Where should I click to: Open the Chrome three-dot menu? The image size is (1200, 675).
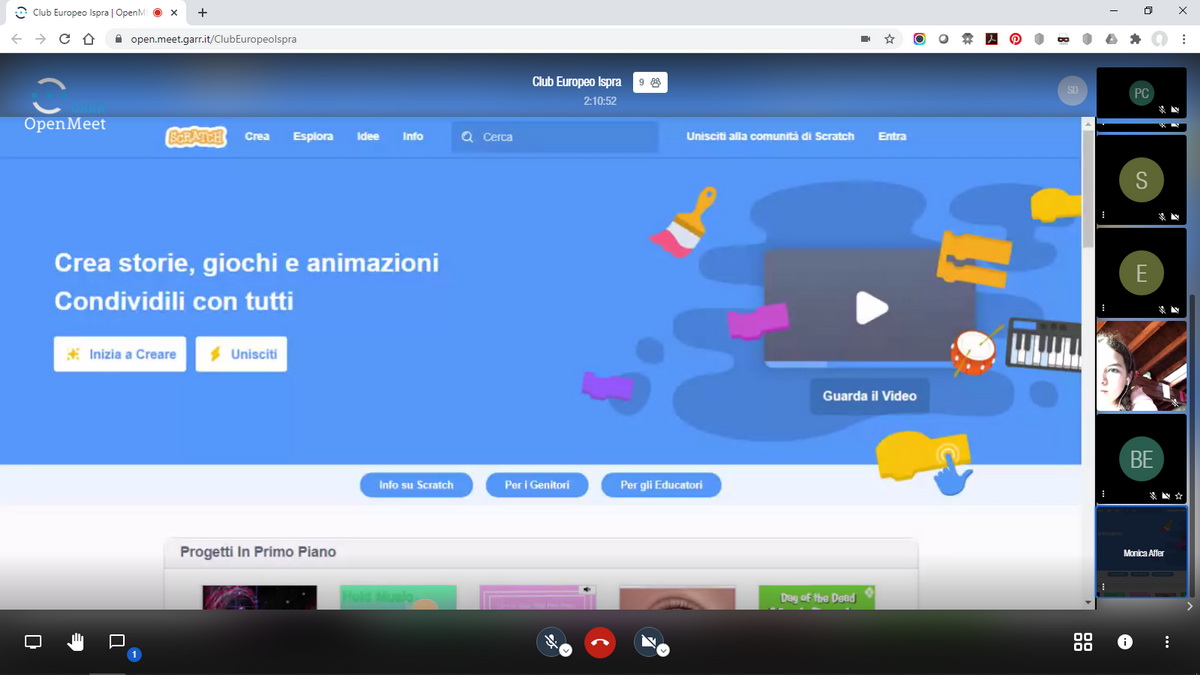point(1183,39)
